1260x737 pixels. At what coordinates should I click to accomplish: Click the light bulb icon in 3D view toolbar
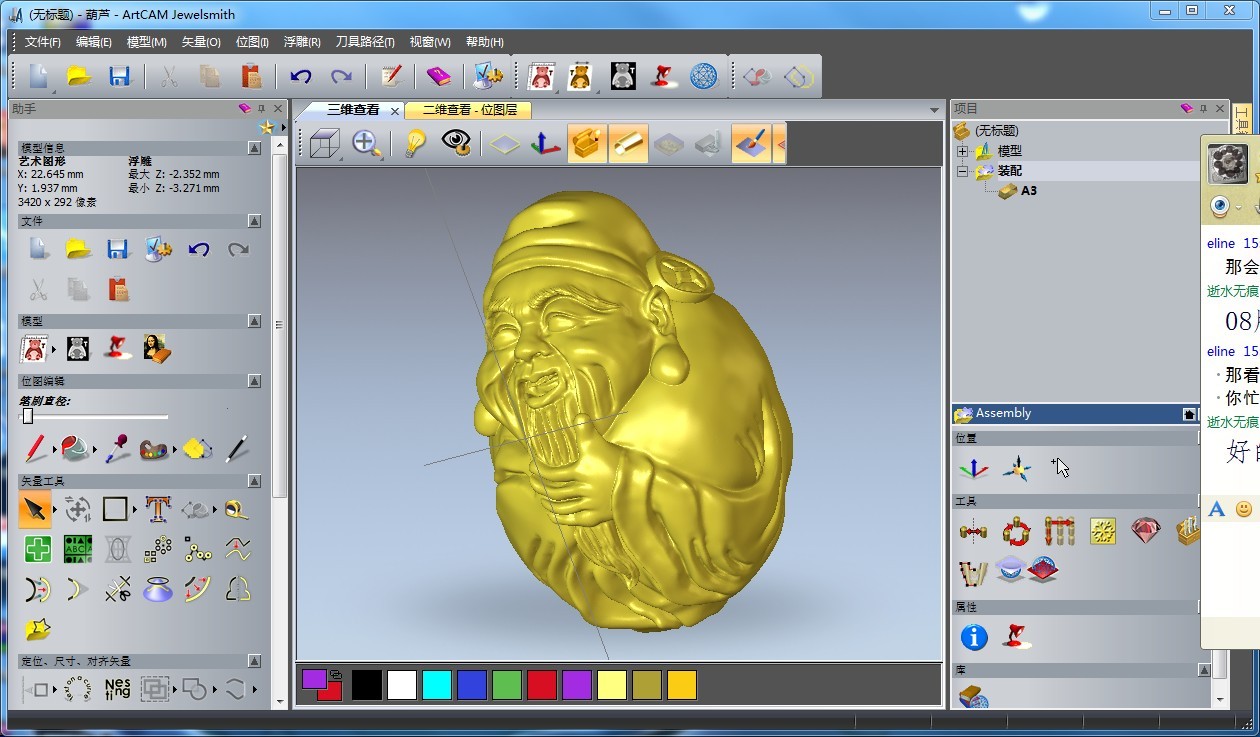(415, 144)
